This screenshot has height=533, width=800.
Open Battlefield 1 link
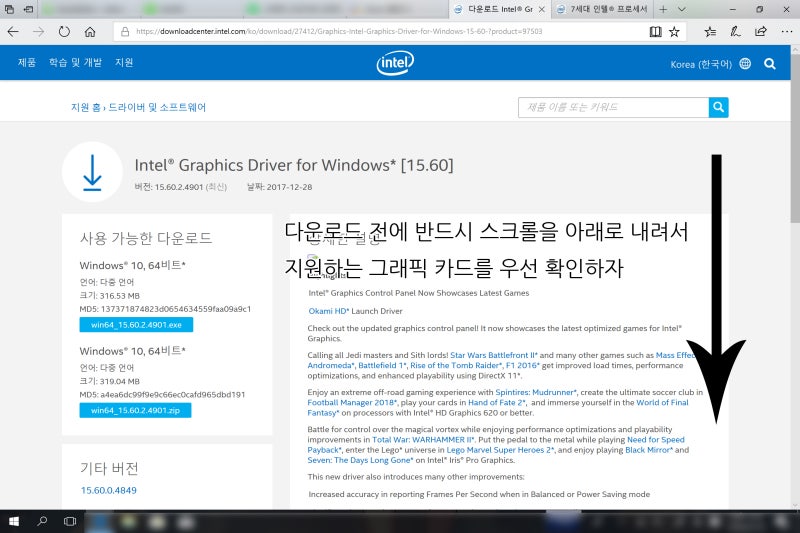(x=382, y=365)
